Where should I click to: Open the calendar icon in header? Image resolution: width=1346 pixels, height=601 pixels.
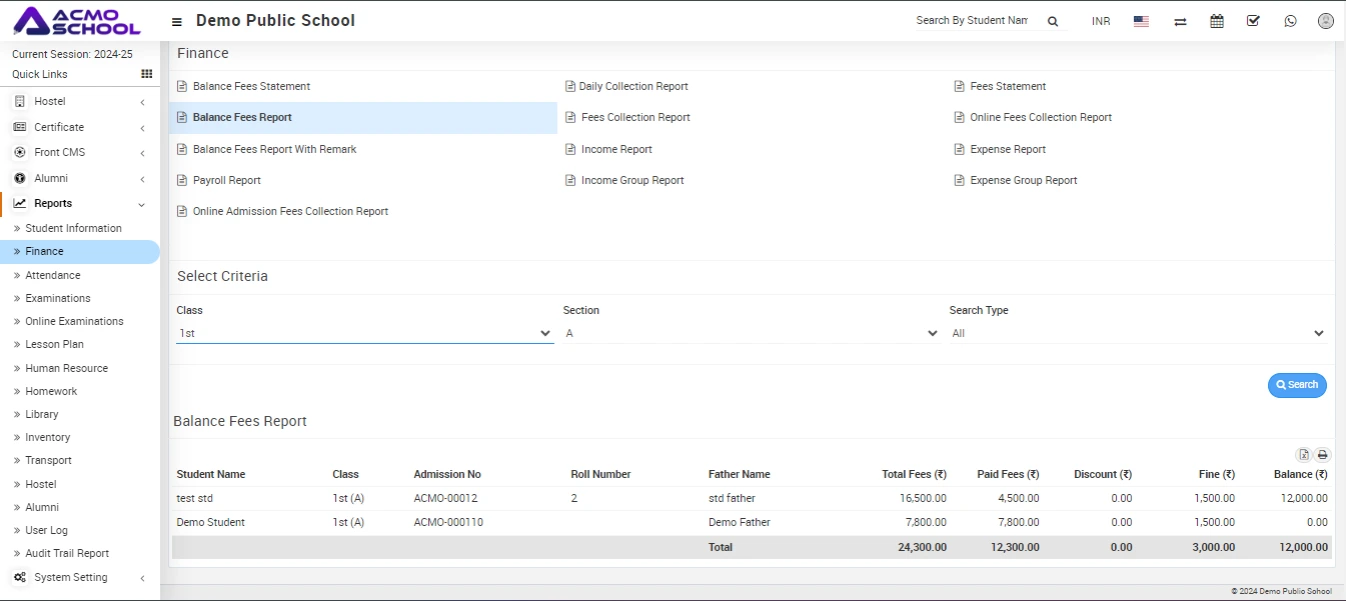click(1217, 21)
